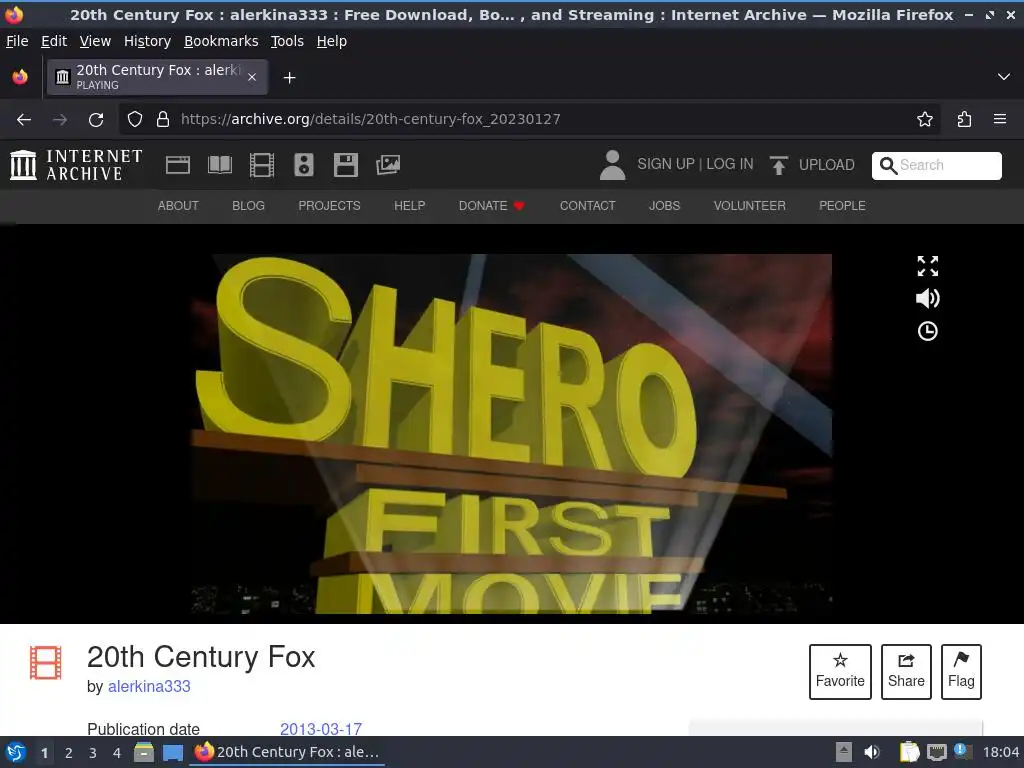This screenshot has width=1024, height=768.
Task: Bookmark this page with the star
Action: point(924,119)
